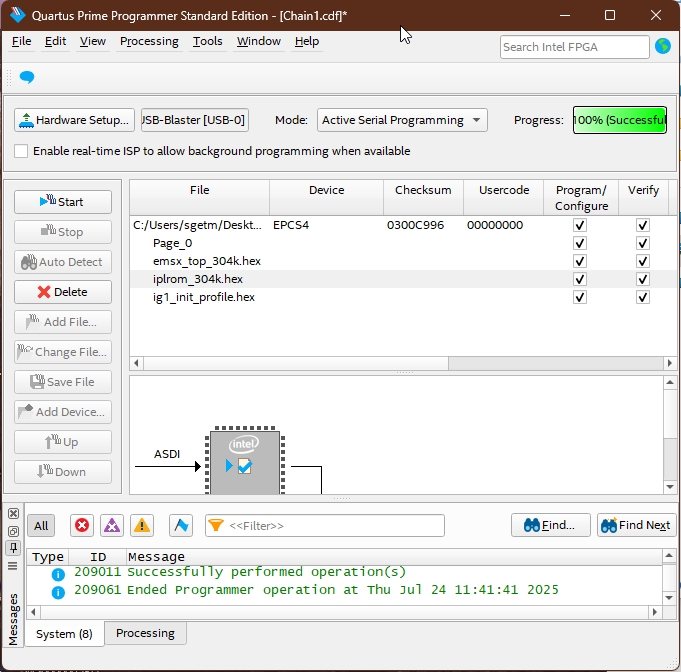
Task: Open the Mode dropdown
Action: pos(402,120)
